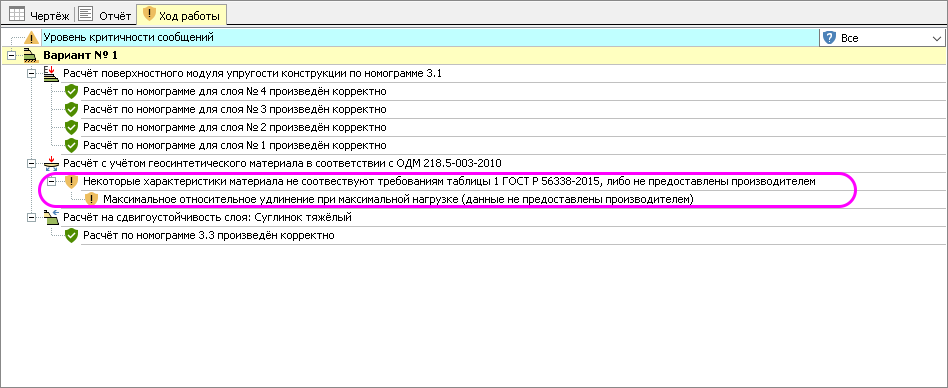The image size is (948, 388).
Task: Click green check for слоя № 3
Action: coord(72,109)
